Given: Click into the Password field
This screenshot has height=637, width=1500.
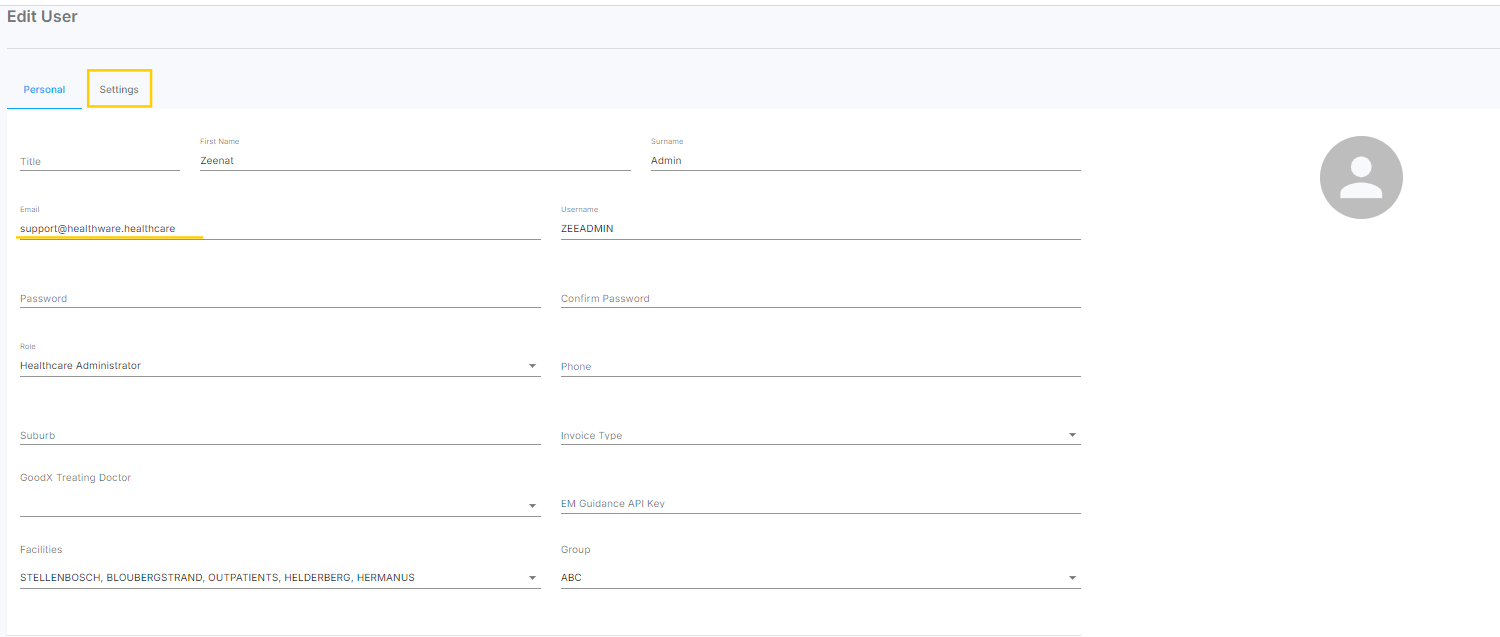Looking at the screenshot, I should pos(279,298).
